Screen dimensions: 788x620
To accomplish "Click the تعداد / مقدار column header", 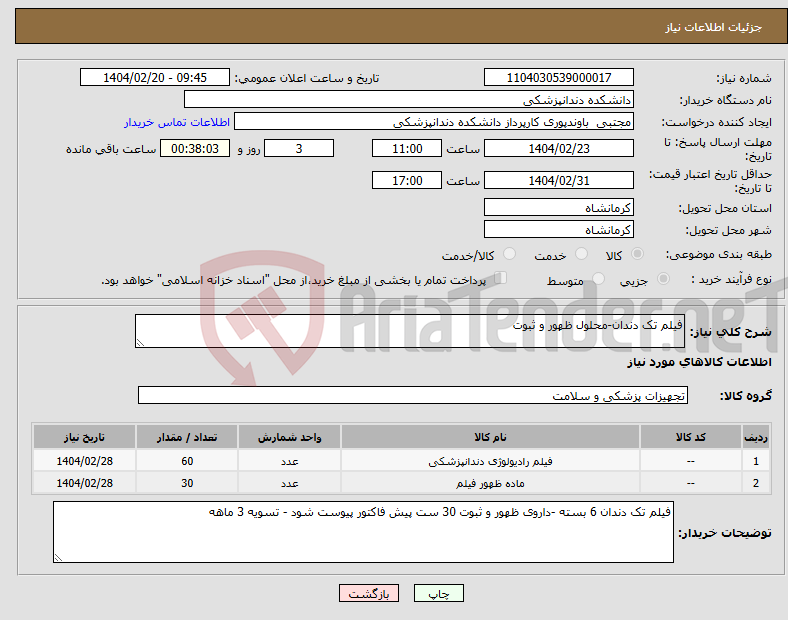I will pyautogui.click(x=187, y=437).
